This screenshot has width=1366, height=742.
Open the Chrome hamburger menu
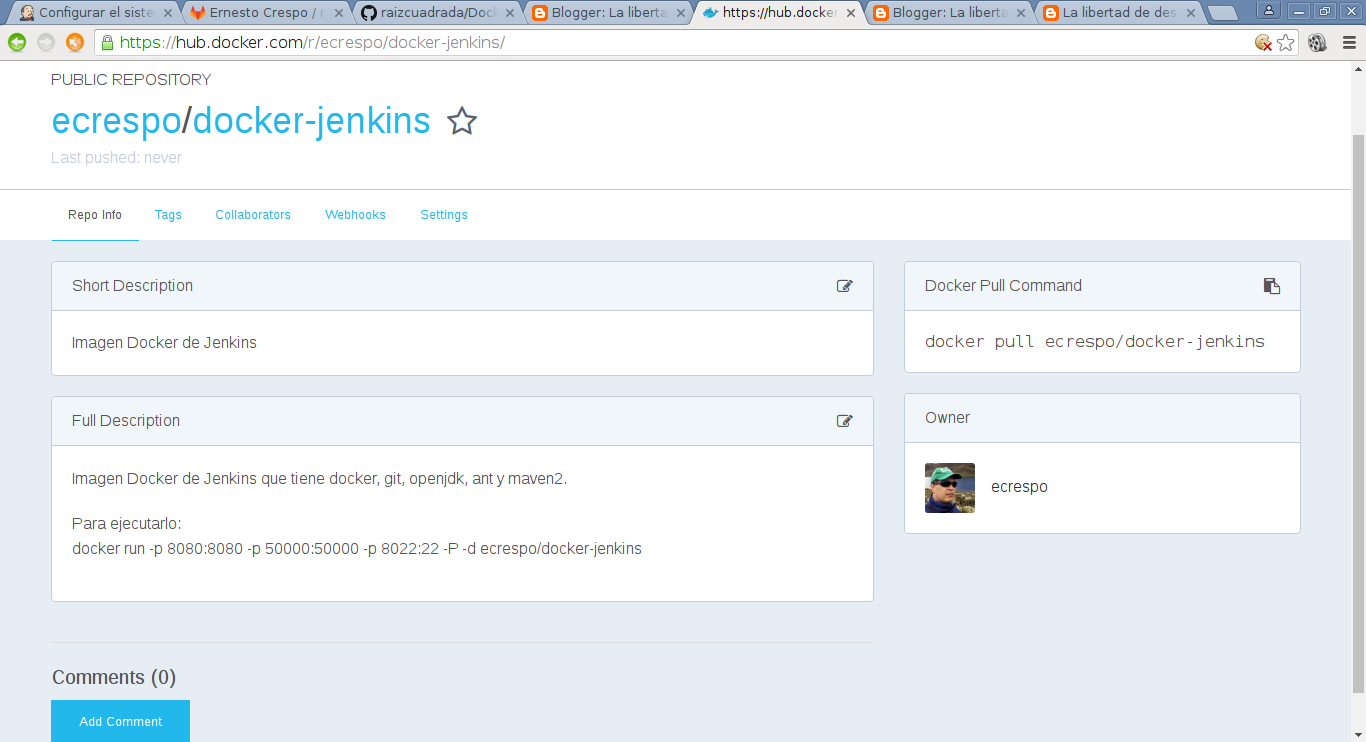pos(1347,42)
